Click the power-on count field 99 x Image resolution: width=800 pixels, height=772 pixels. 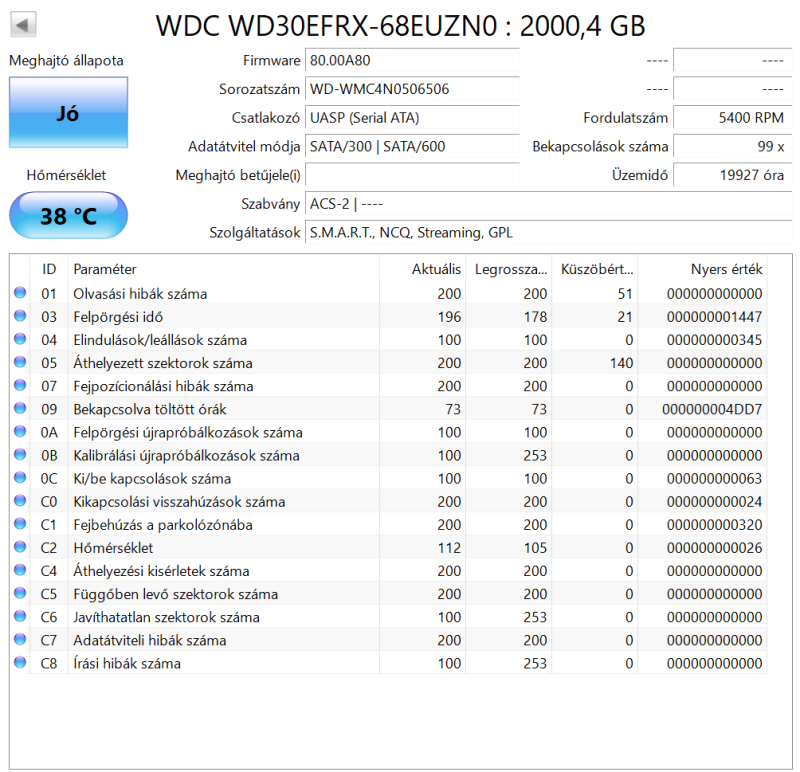pos(733,146)
